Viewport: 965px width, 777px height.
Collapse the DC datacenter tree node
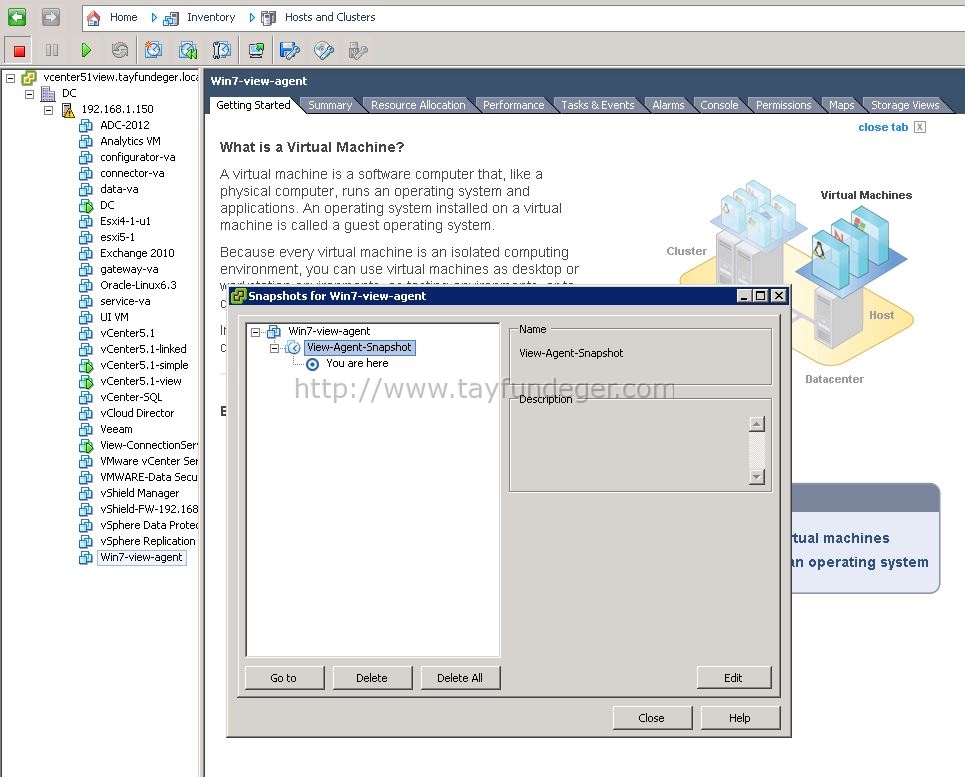pos(30,94)
